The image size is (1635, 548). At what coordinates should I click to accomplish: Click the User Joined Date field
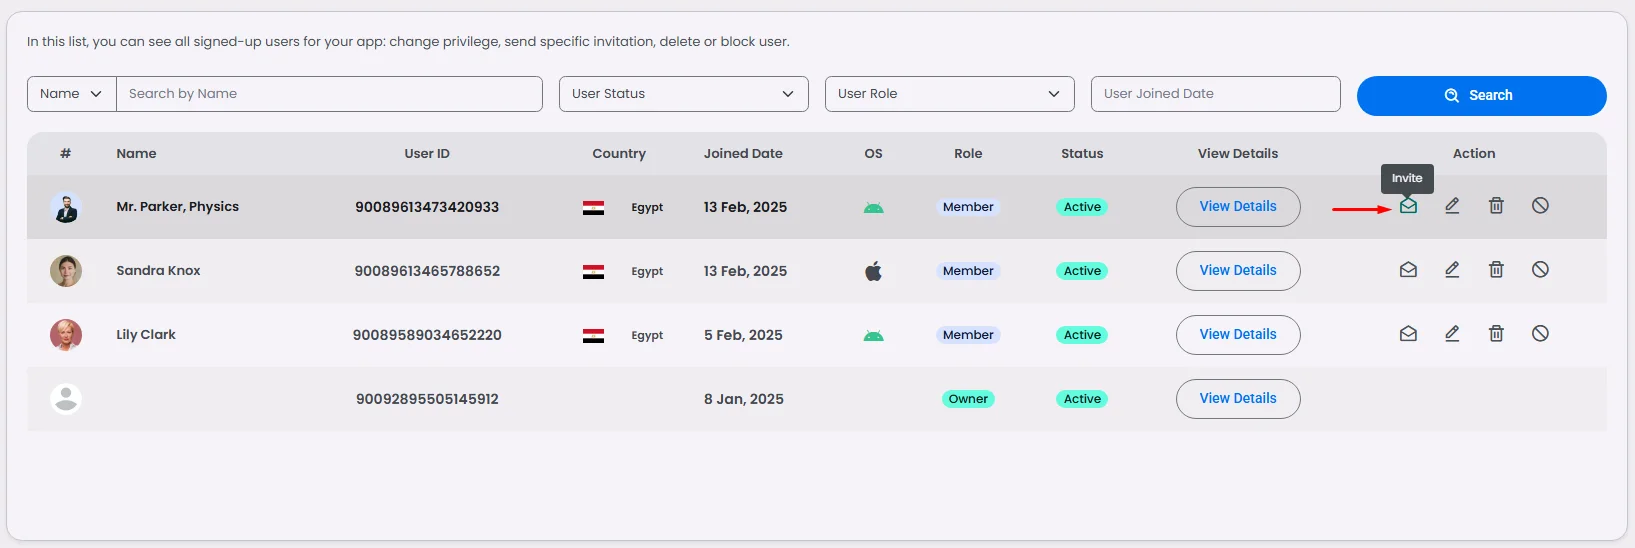click(x=1215, y=94)
